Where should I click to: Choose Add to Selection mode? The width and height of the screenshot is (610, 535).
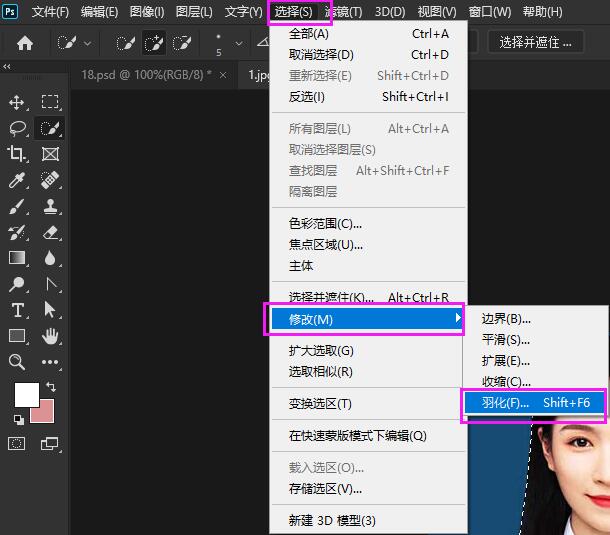pyautogui.click(x=154, y=43)
